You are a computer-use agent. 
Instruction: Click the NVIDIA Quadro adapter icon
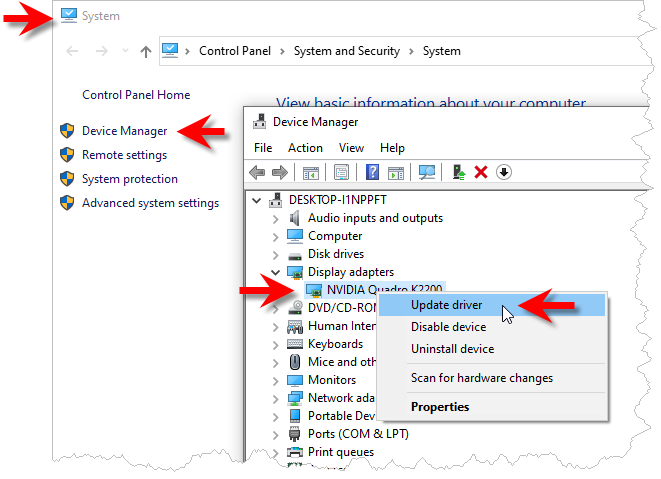pos(314,291)
